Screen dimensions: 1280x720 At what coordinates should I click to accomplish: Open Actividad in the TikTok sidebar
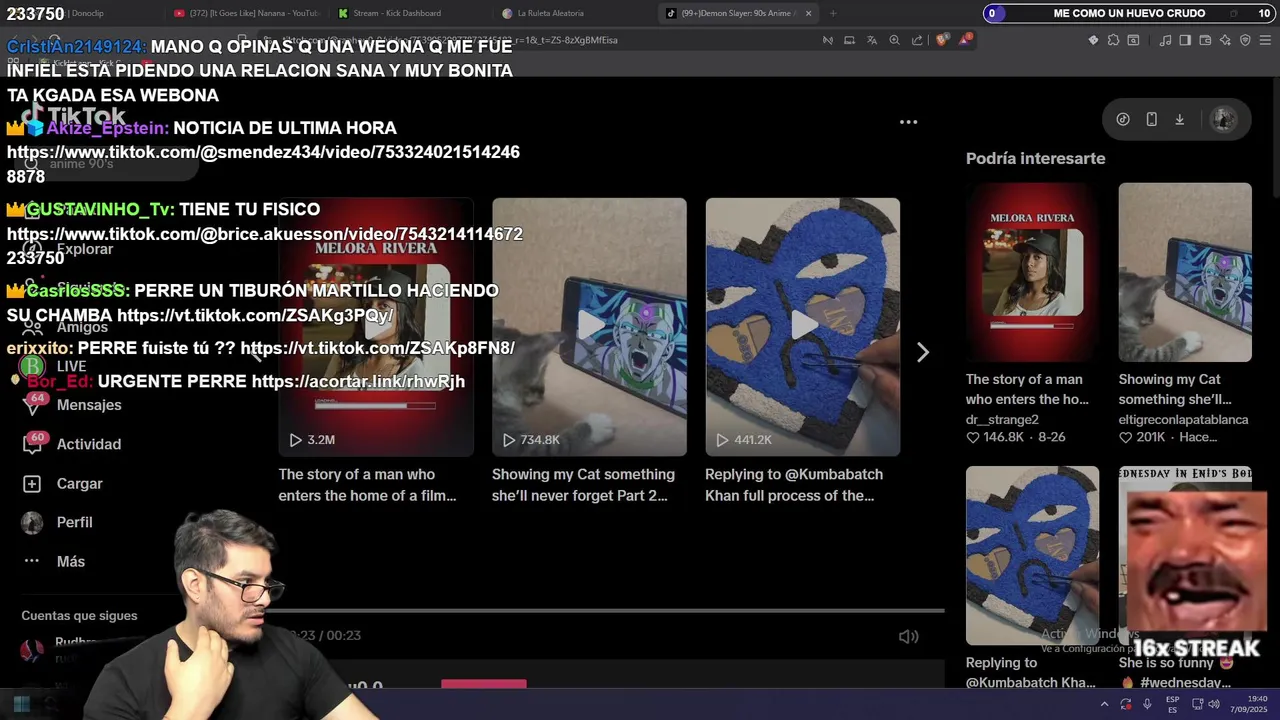tap(71, 444)
